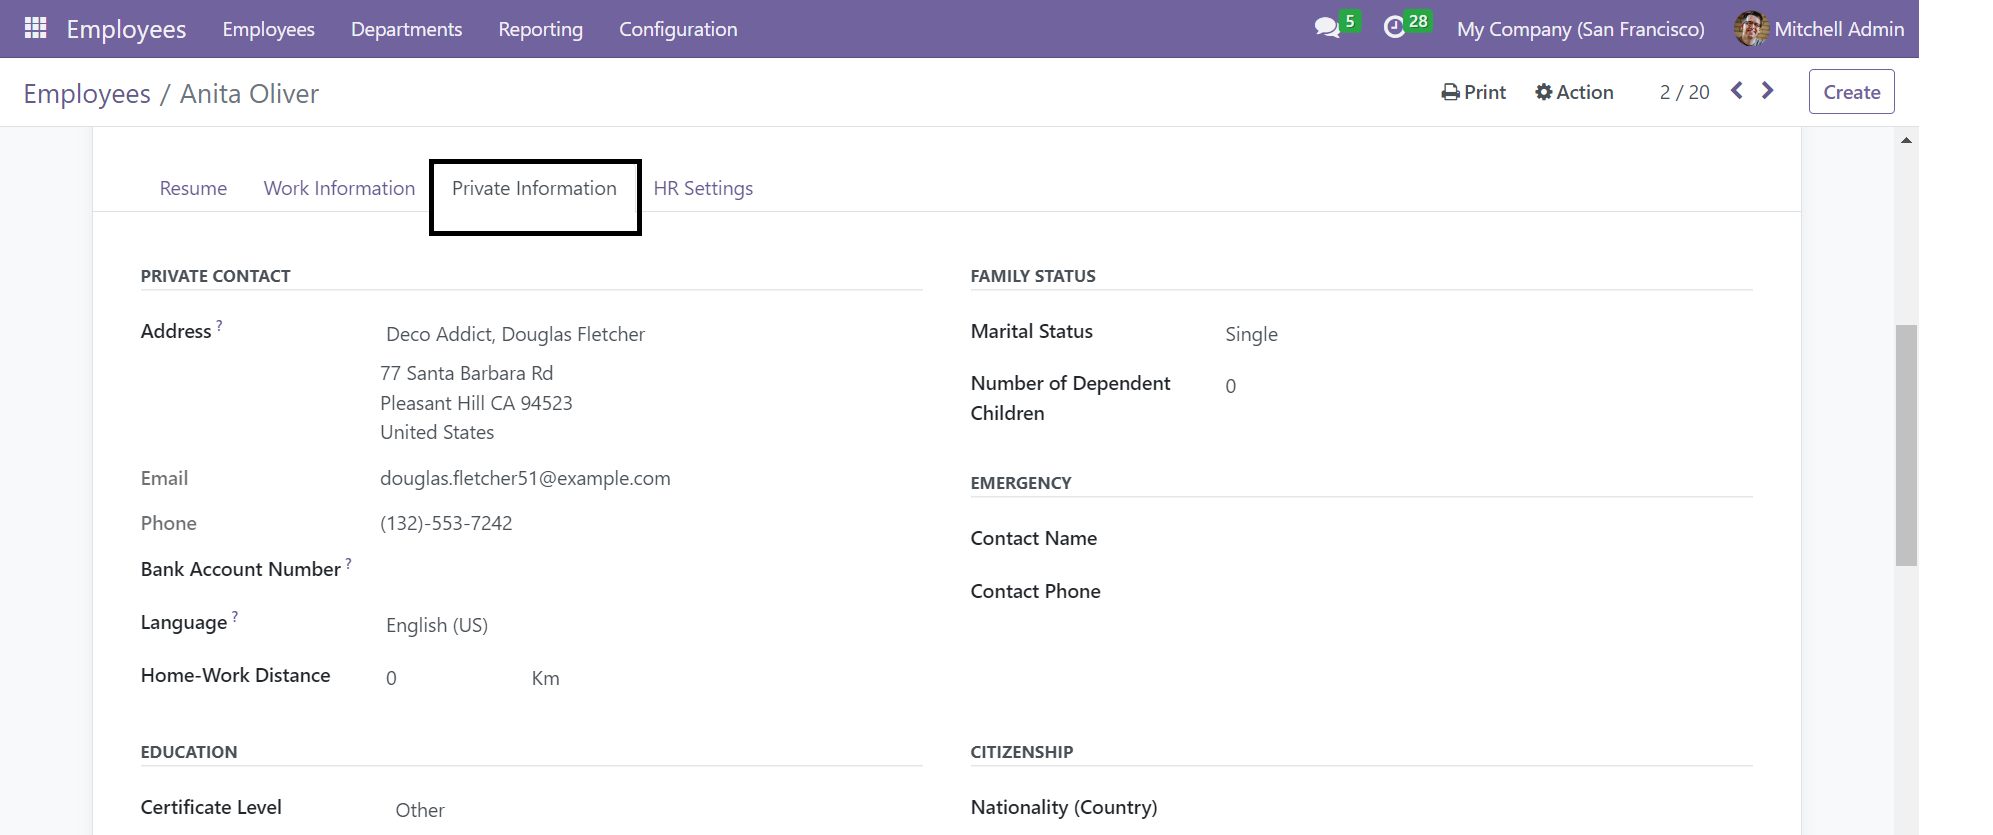Click 77 Santa Barbara Rd text
The width and height of the screenshot is (1993, 835).
[466, 373]
